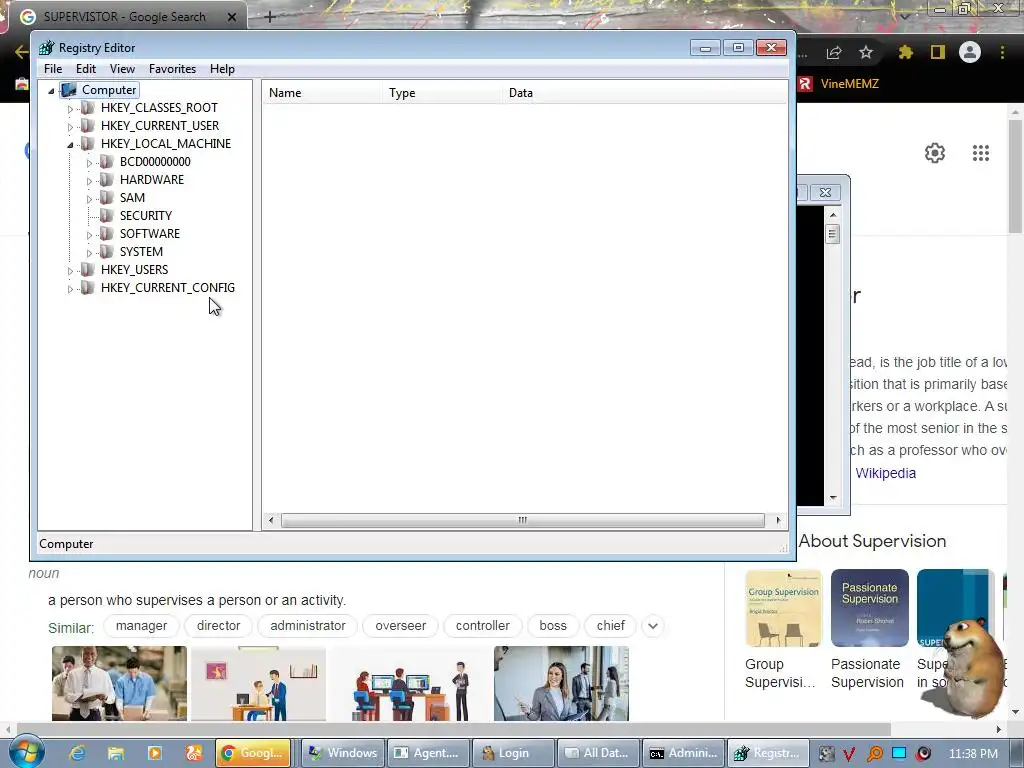Click the SOFTWARE folder icon
The image size is (1024, 768).
pos(106,234)
